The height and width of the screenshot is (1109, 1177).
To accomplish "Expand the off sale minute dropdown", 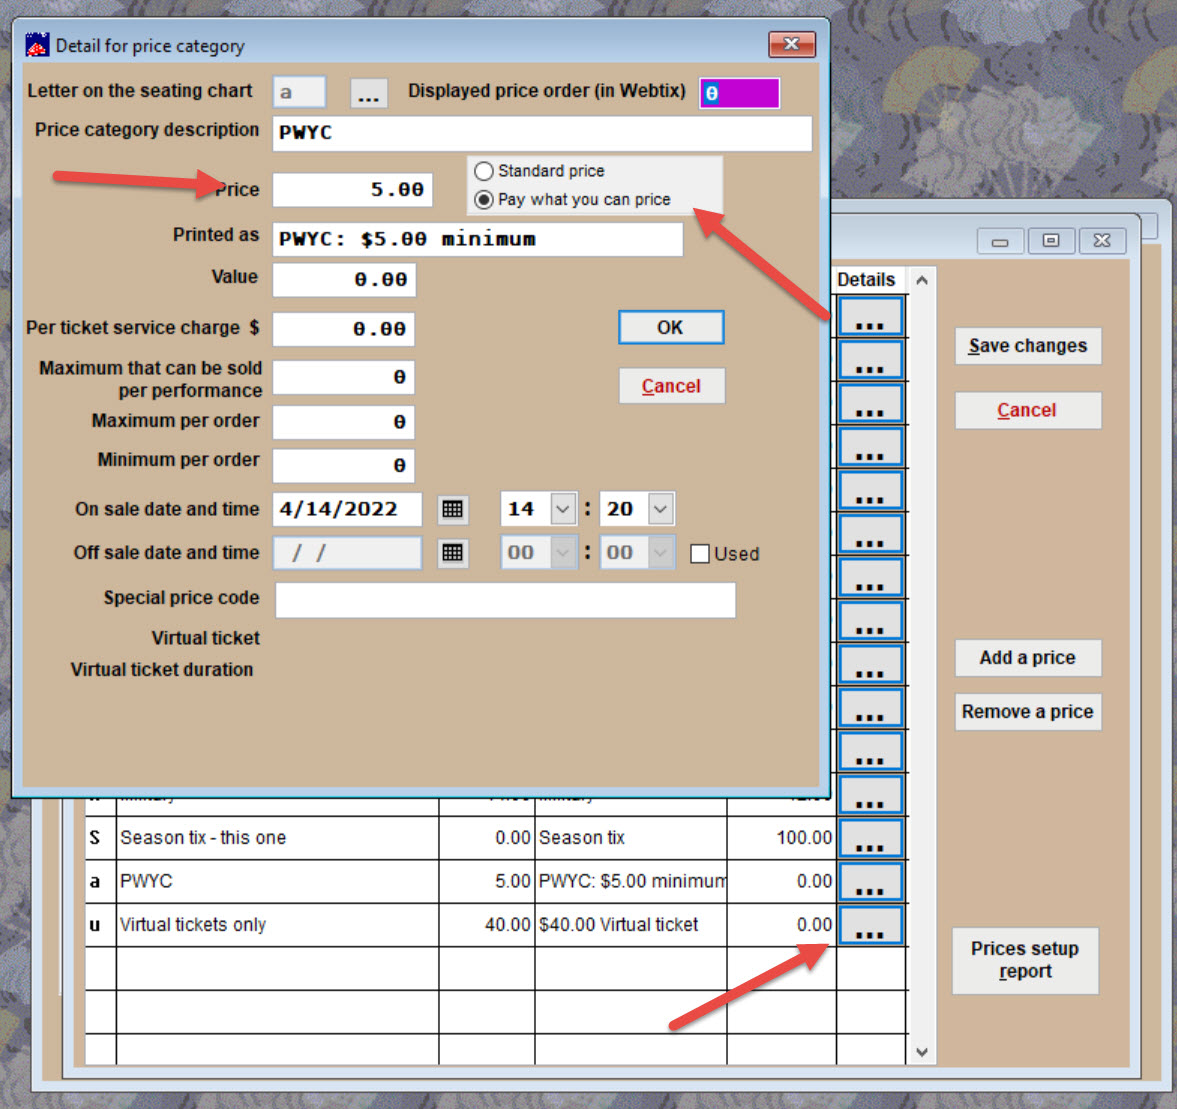I will (x=661, y=553).
